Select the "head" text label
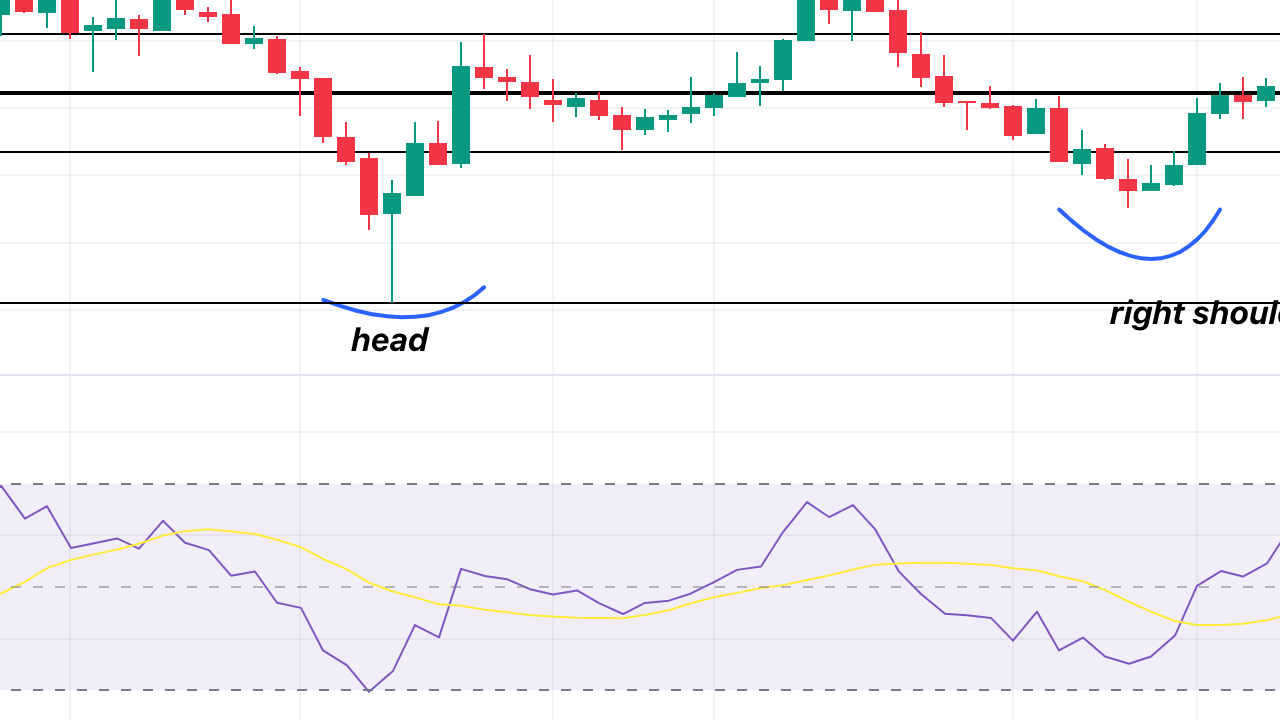This screenshot has width=1280, height=720. click(x=389, y=340)
